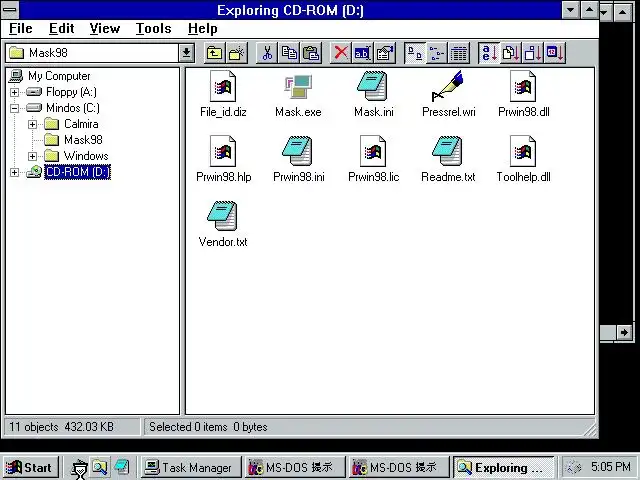Select Floppy (A:) drive in tree
The width and height of the screenshot is (640, 480).
pyautogui.click(x=71, y=92)
